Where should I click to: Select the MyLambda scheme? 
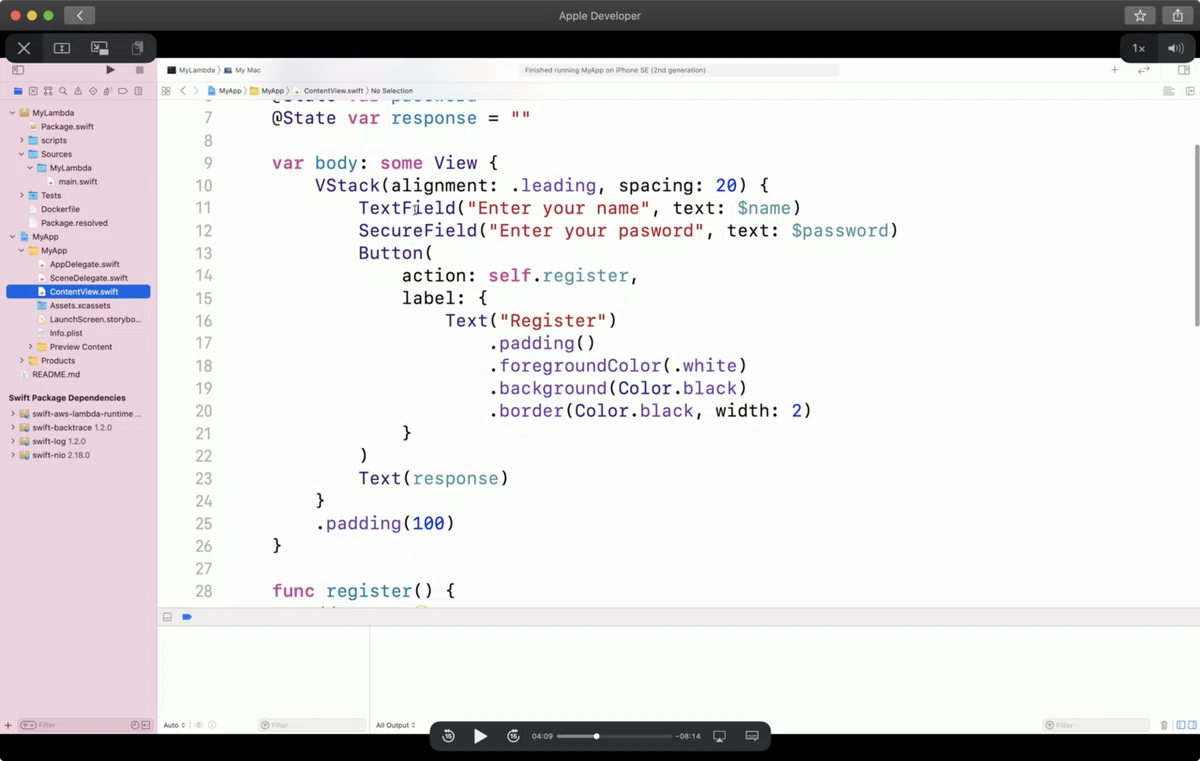coord(193,70)
